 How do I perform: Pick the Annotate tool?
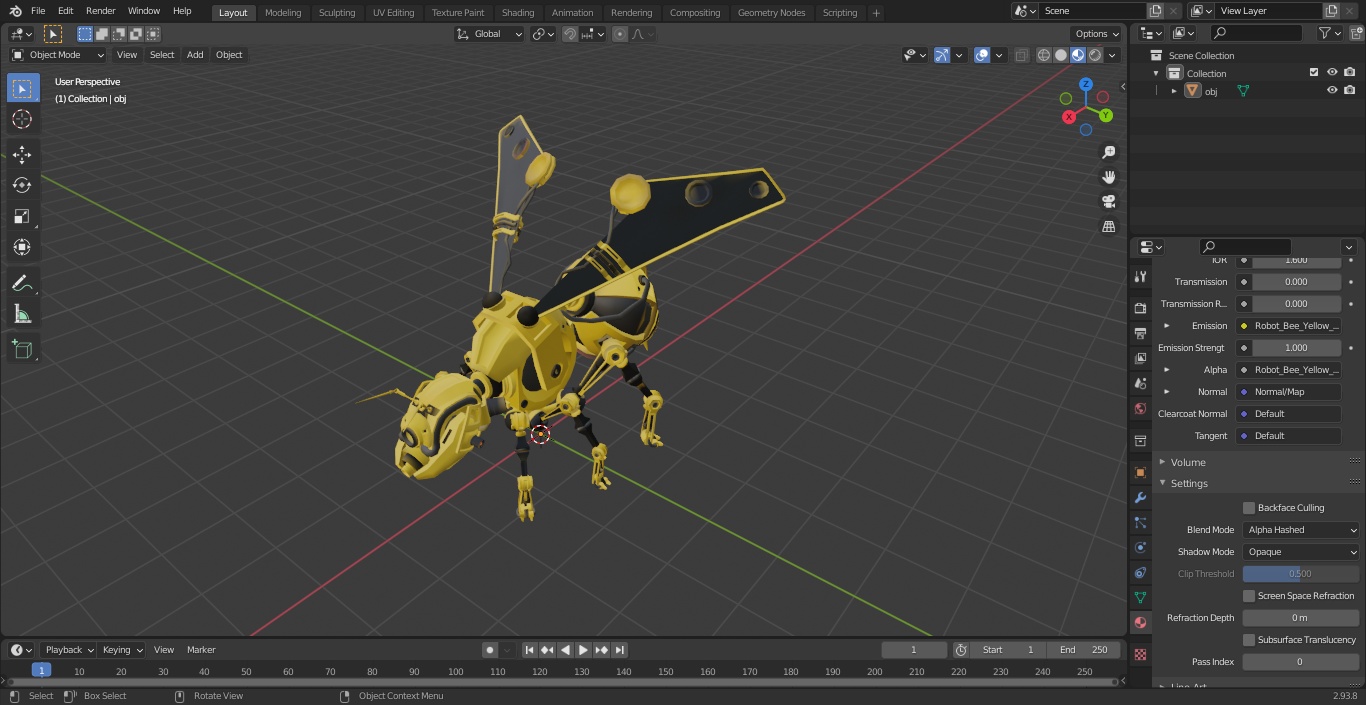pos(22,283)
